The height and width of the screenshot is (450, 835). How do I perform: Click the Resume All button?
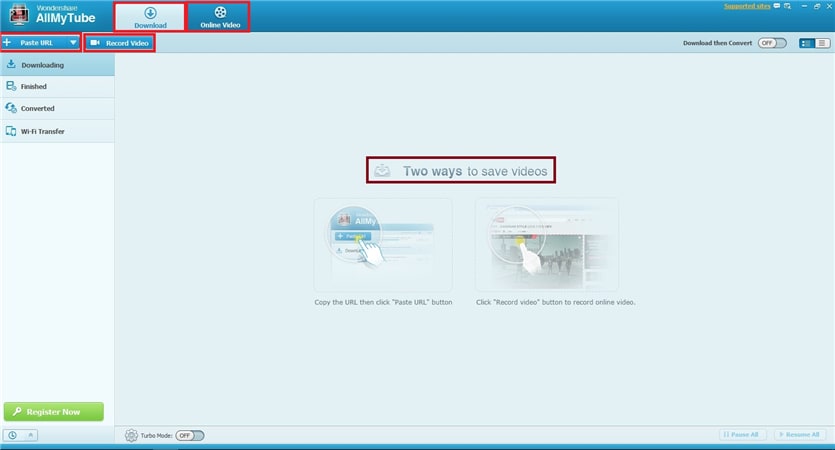[x=800, y=435]
